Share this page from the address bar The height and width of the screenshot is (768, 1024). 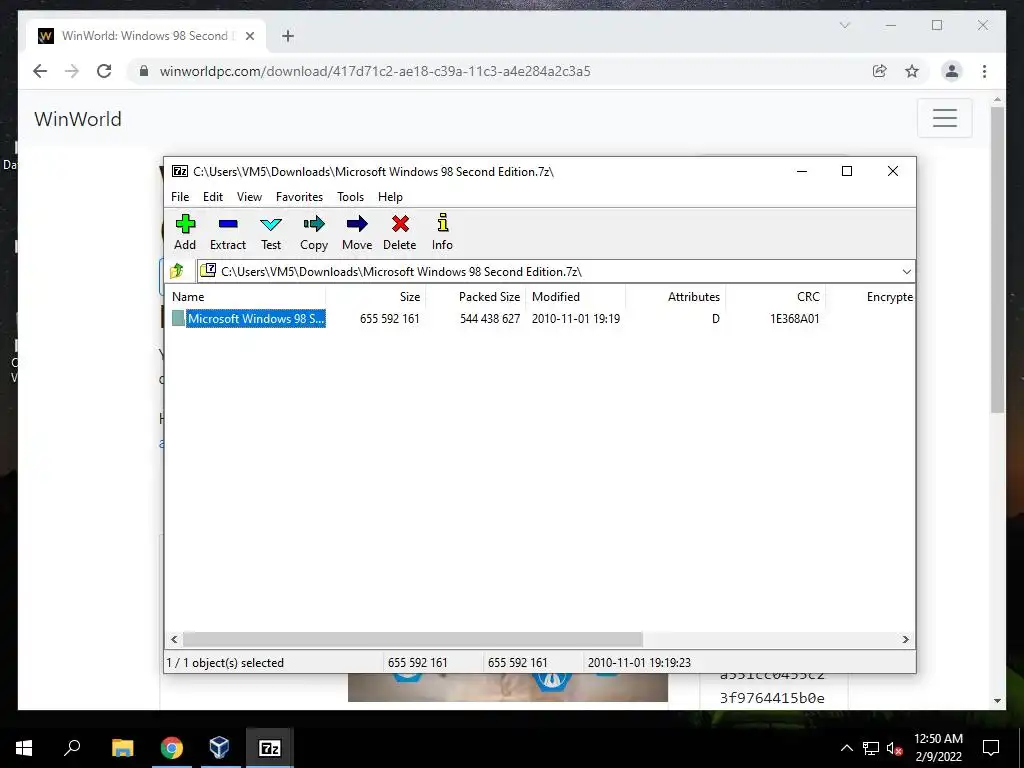coord(880,71)
